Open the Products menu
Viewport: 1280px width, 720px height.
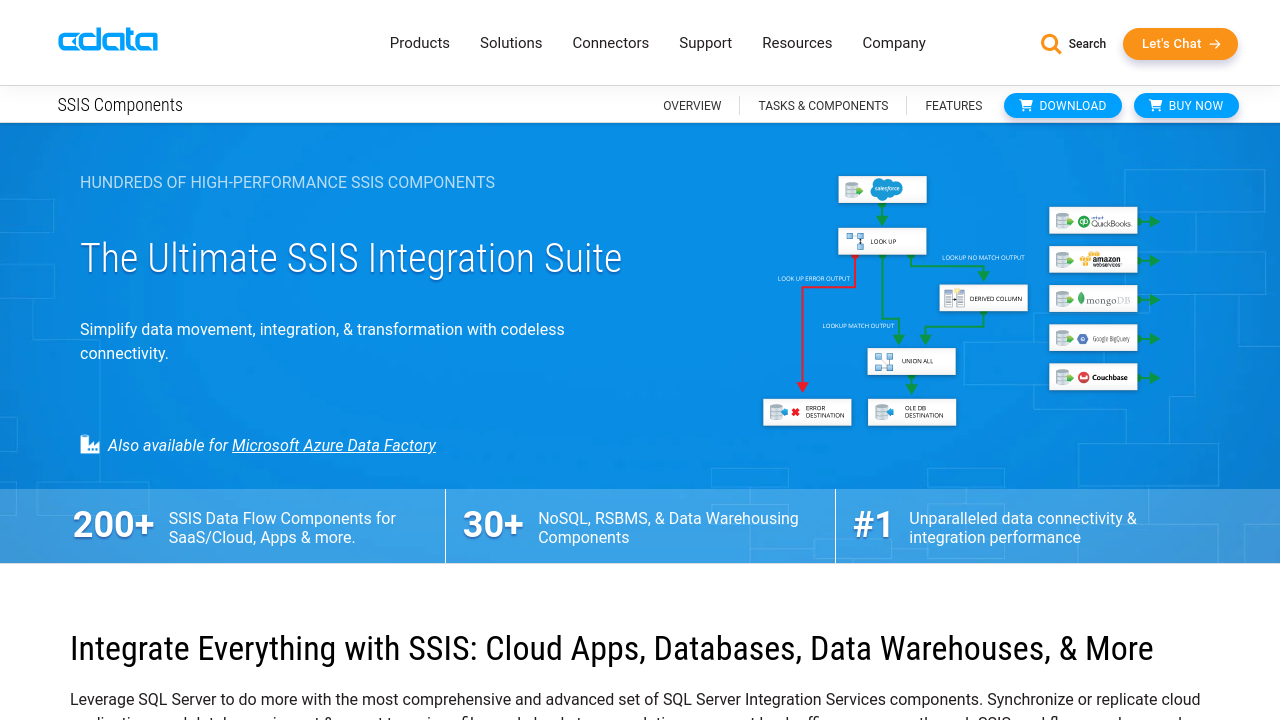[x=419, y=43]
